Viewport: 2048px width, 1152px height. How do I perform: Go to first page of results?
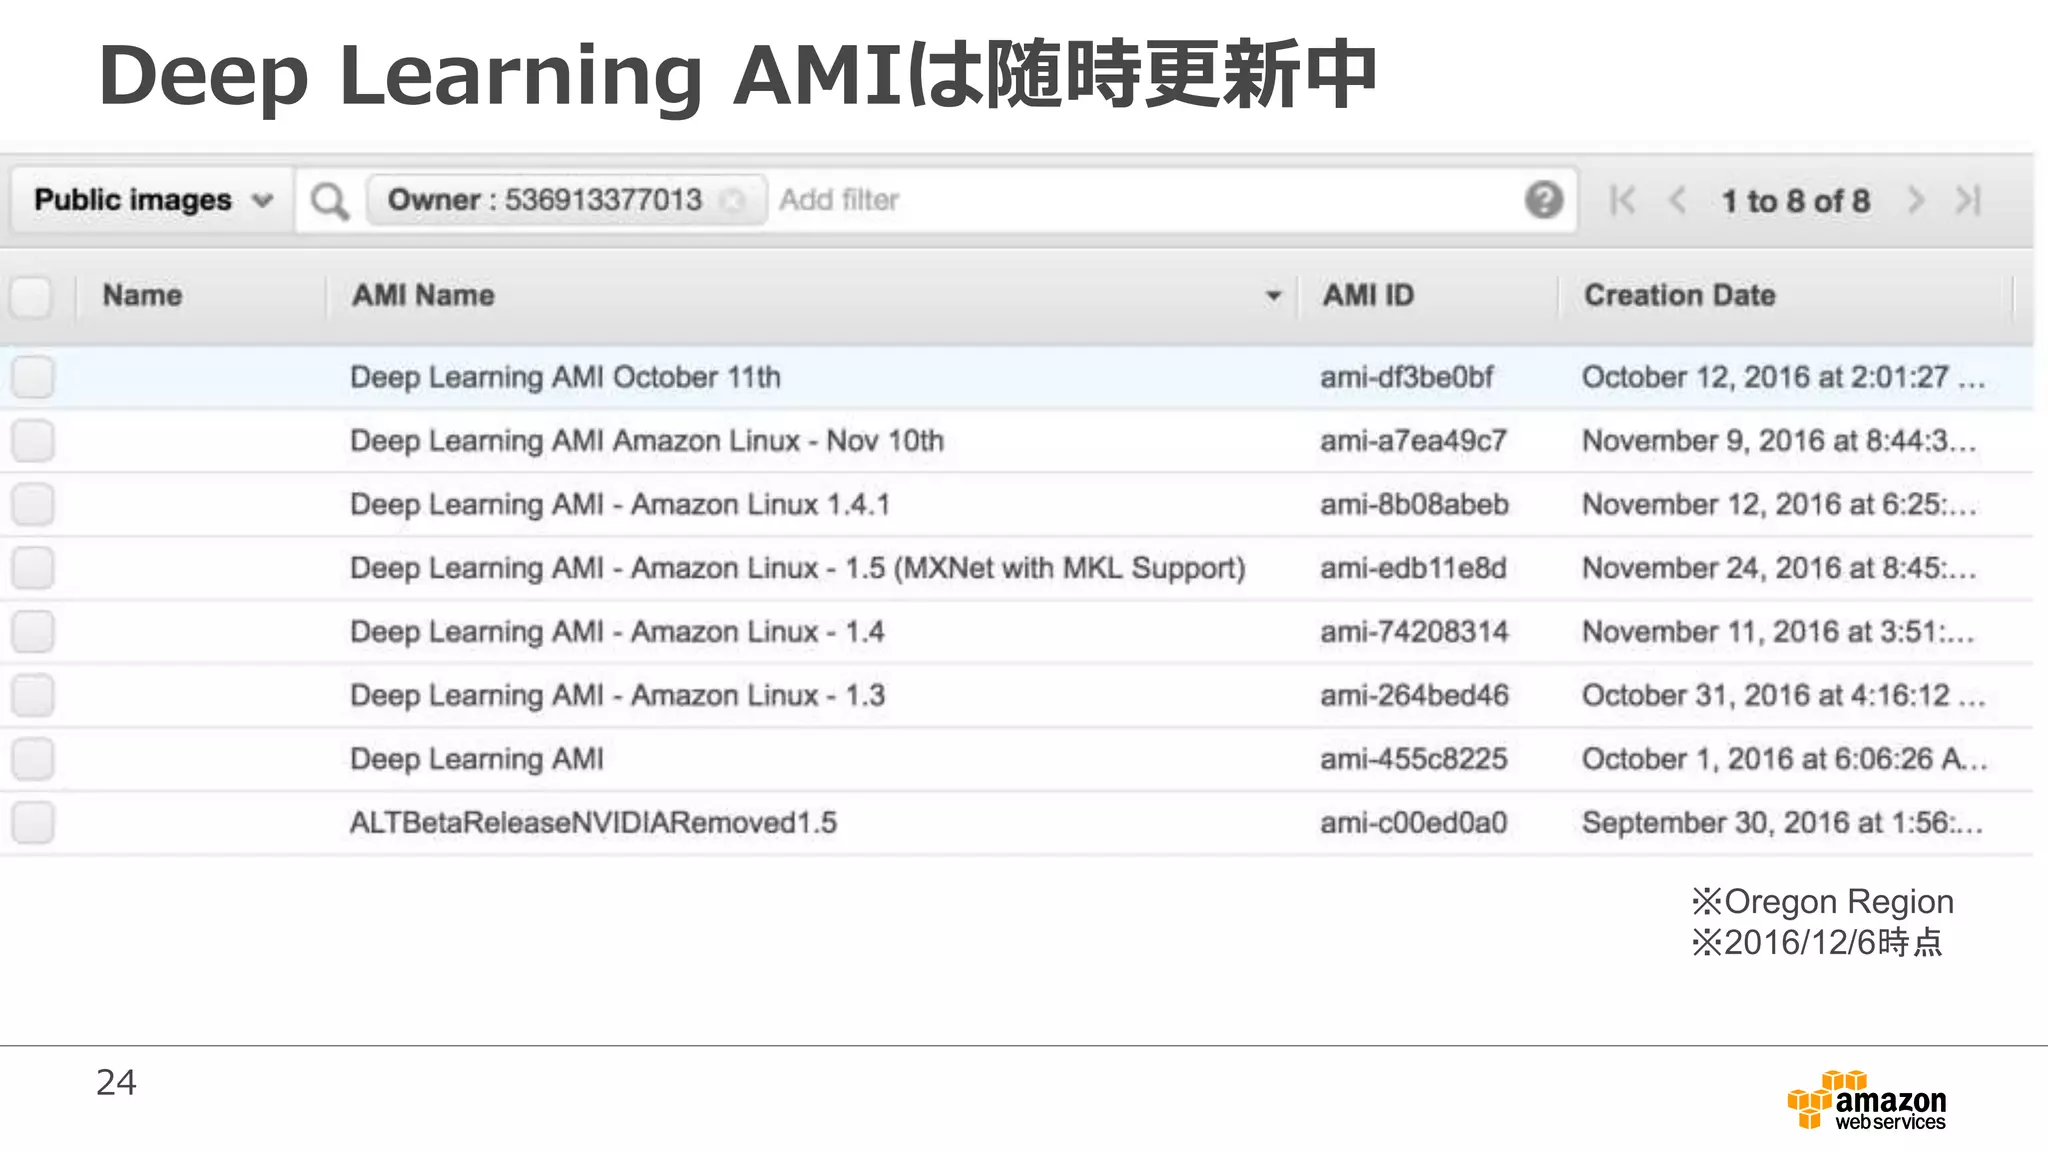pyautogui.click(x=1622, y=200)
